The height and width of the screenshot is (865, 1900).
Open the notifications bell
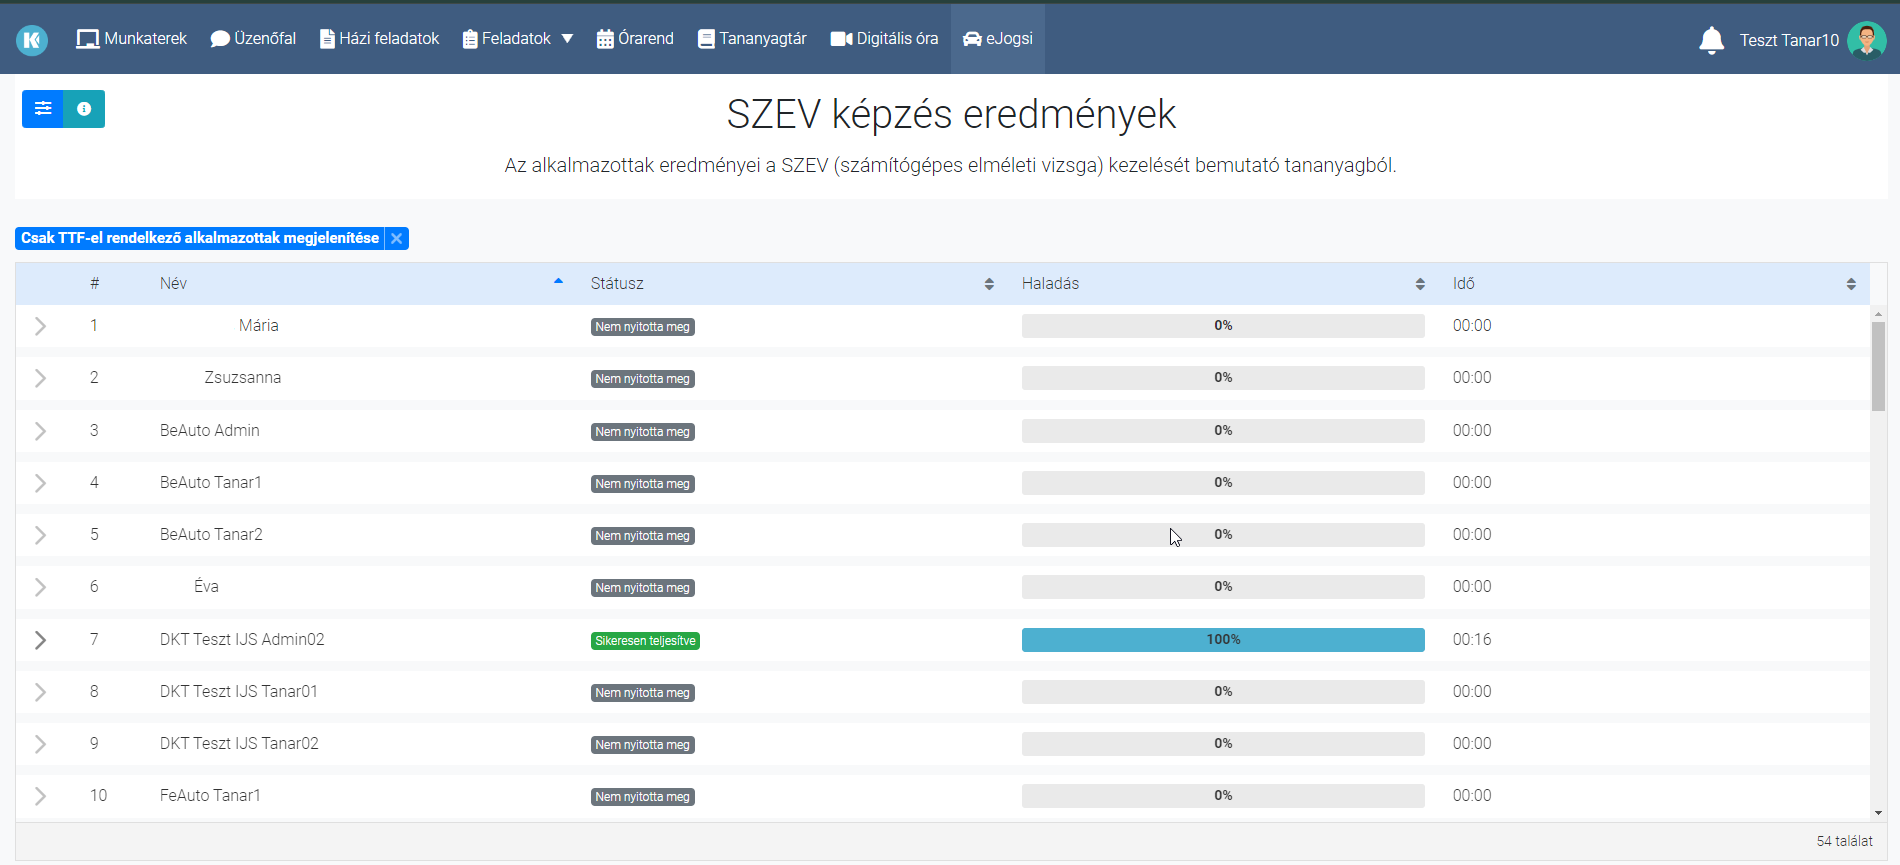pyautogui.click(x=1711, y=40)
